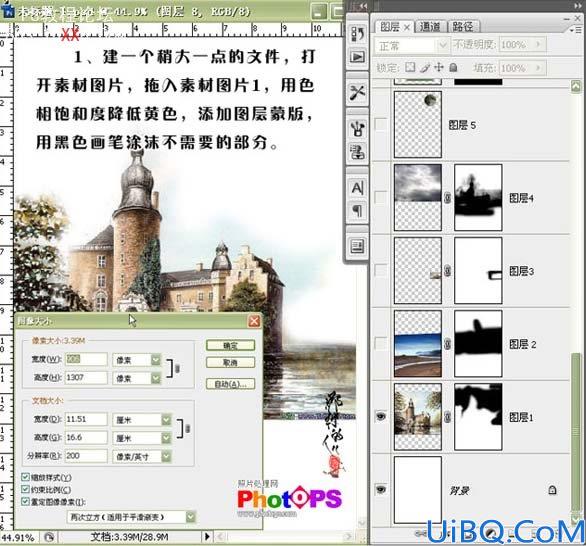Viewport: 586px width, 546px height.
Task: Select the 图层 2 layer image thumbnail
Action: point(418,344)
